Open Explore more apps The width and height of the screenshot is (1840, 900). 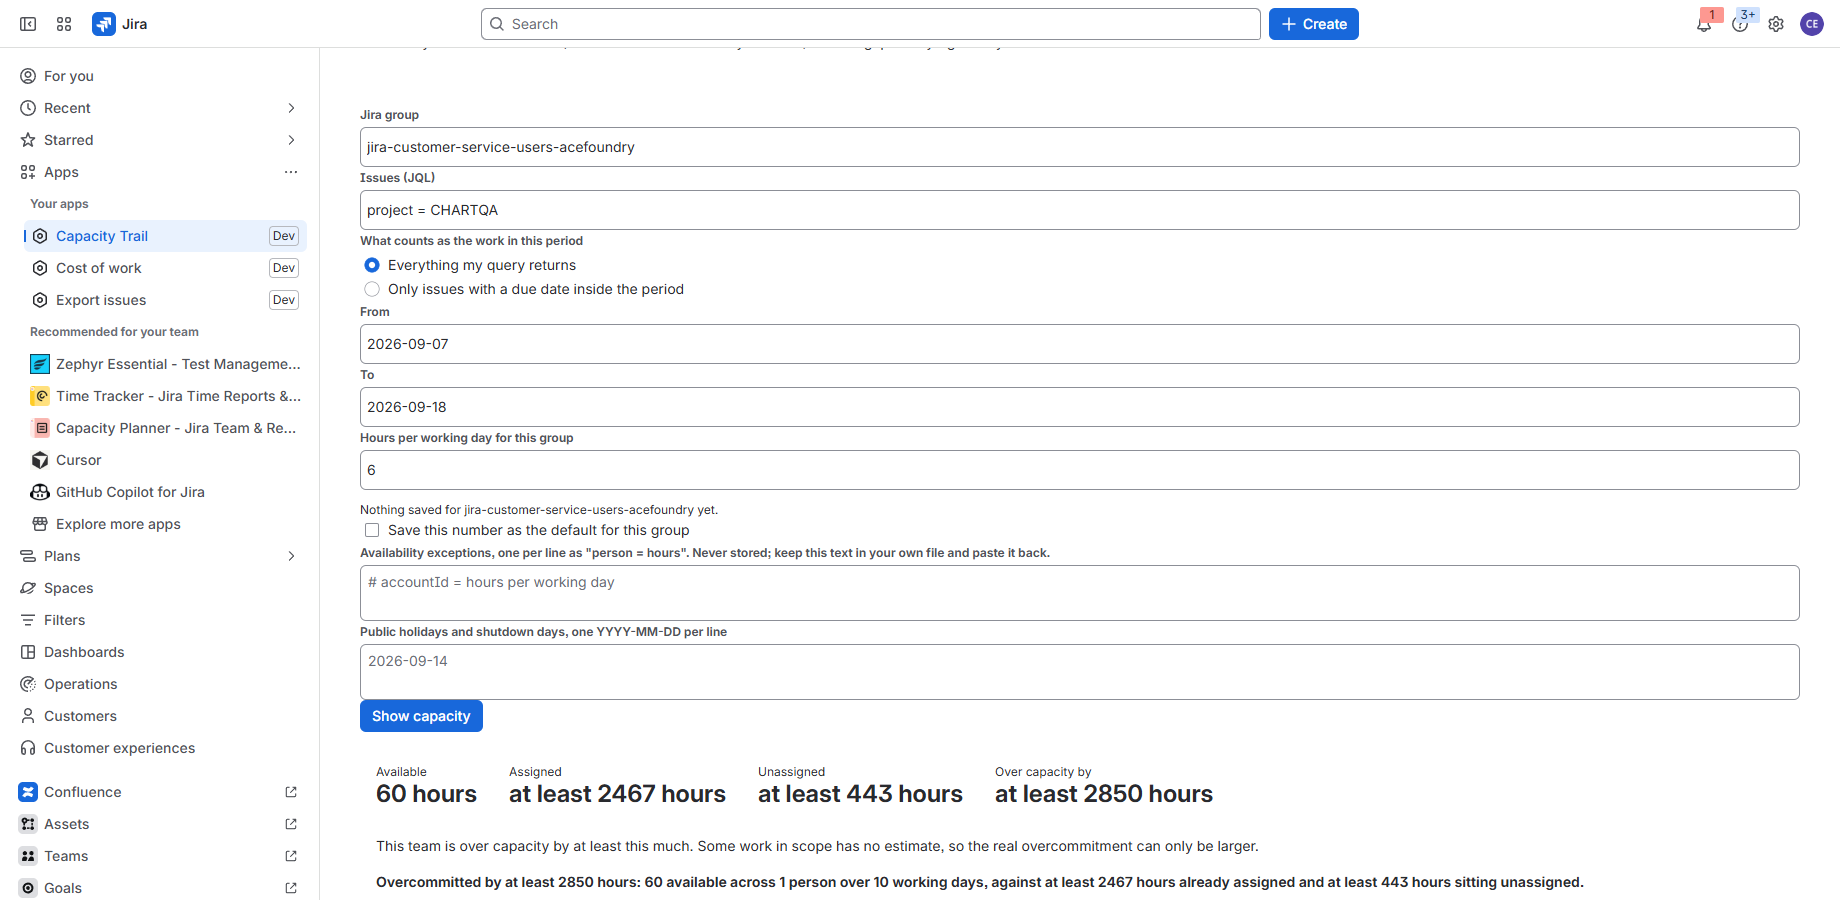click(165, 524)
